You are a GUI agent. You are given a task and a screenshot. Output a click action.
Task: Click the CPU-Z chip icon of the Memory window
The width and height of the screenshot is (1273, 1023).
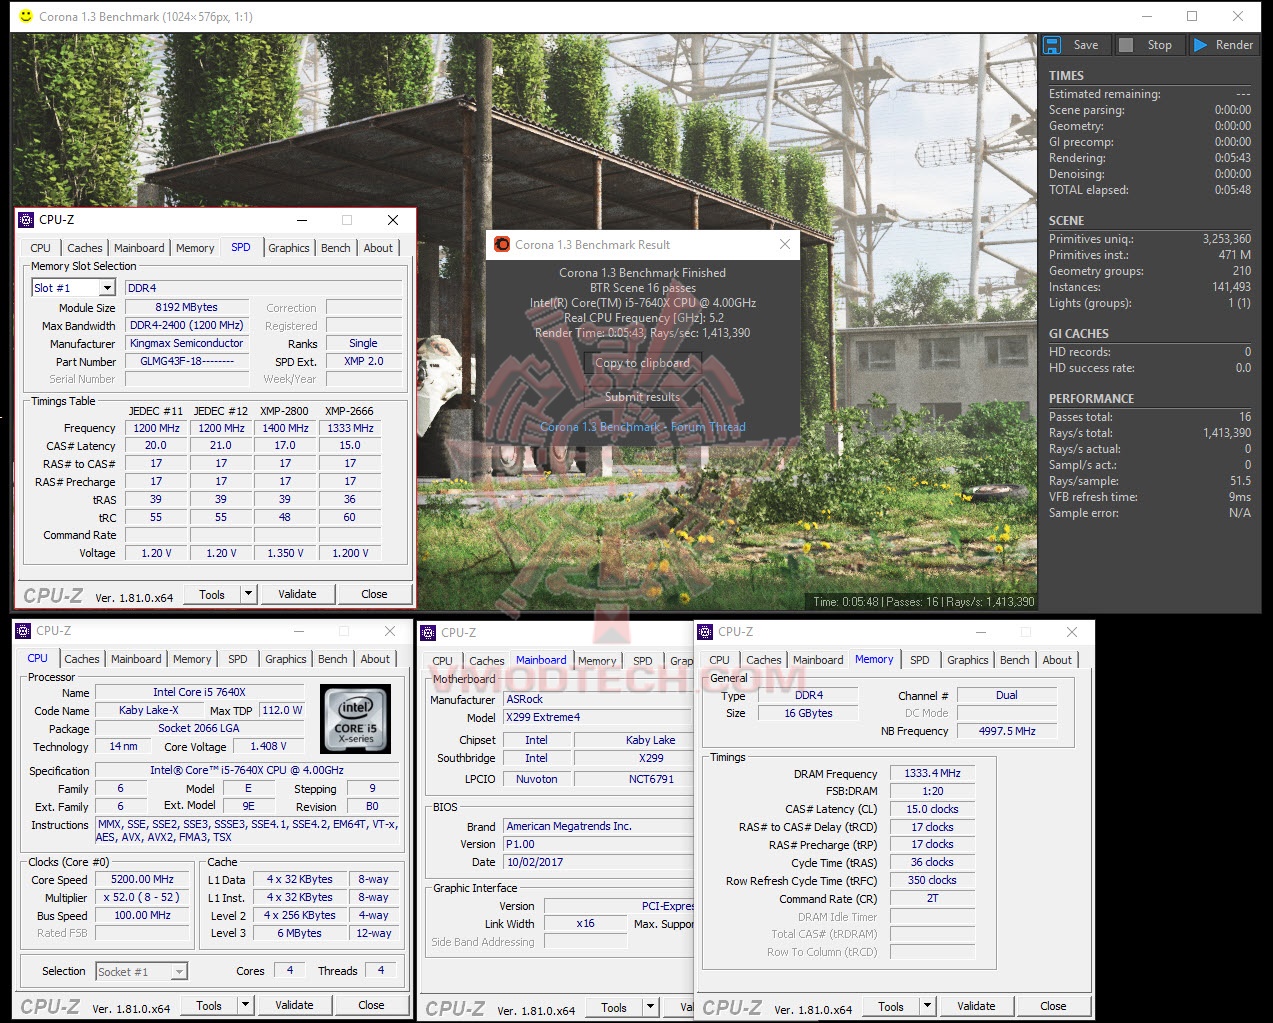(x=705, y=632)
